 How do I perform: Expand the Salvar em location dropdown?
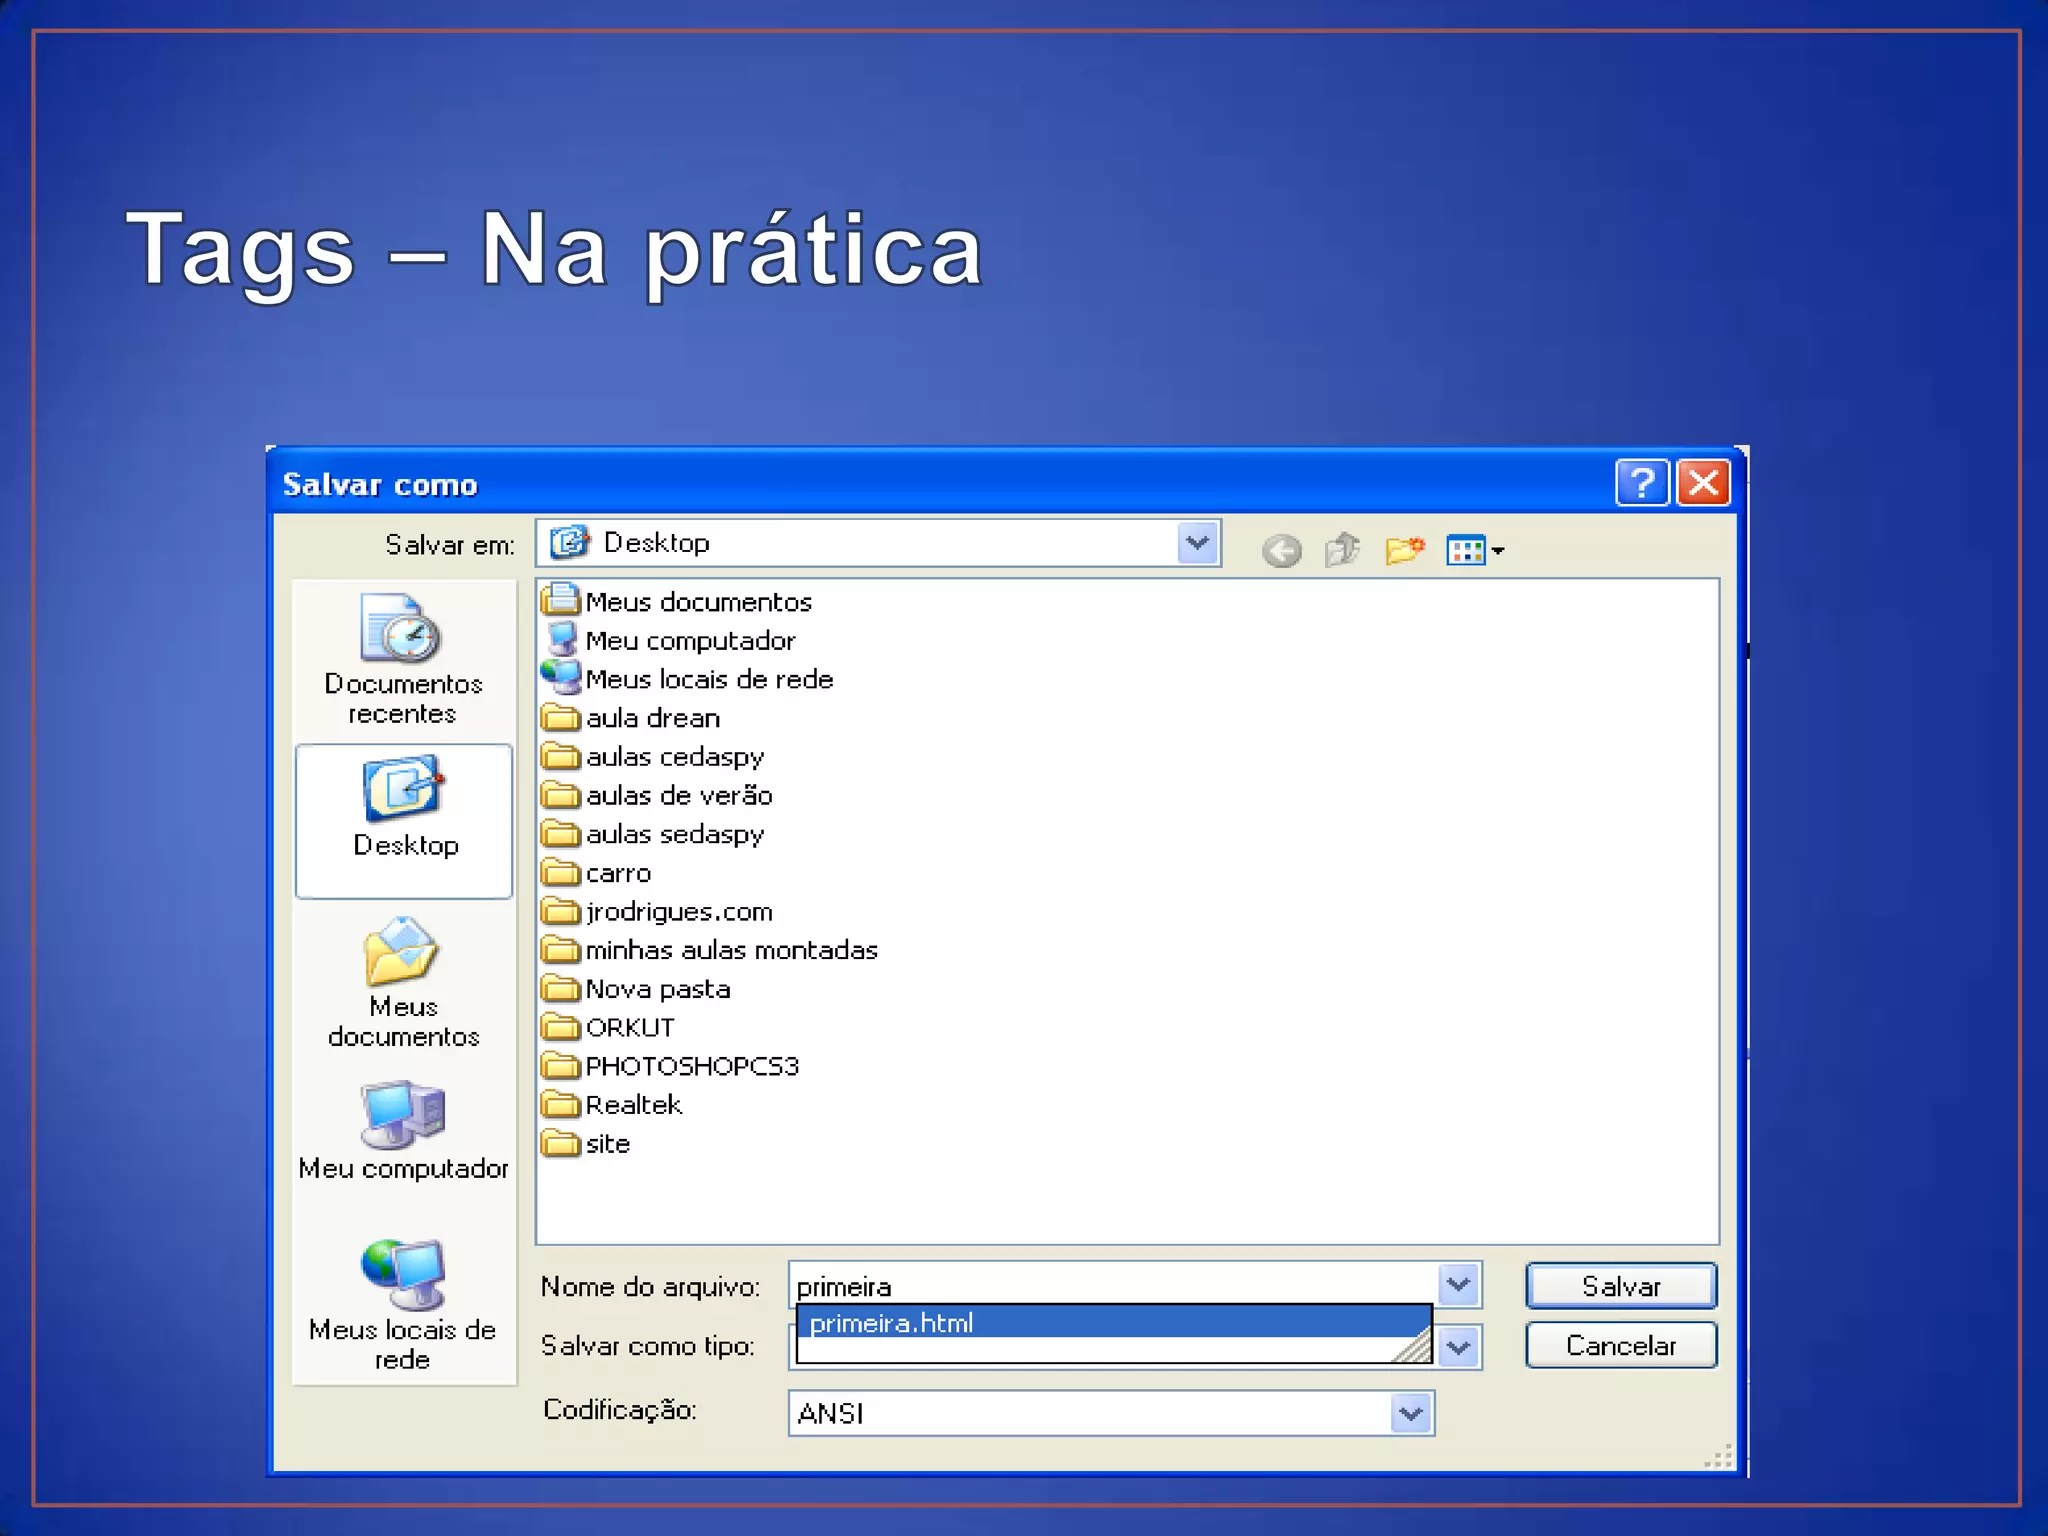pyautogui.click(x=1197, y=543)
